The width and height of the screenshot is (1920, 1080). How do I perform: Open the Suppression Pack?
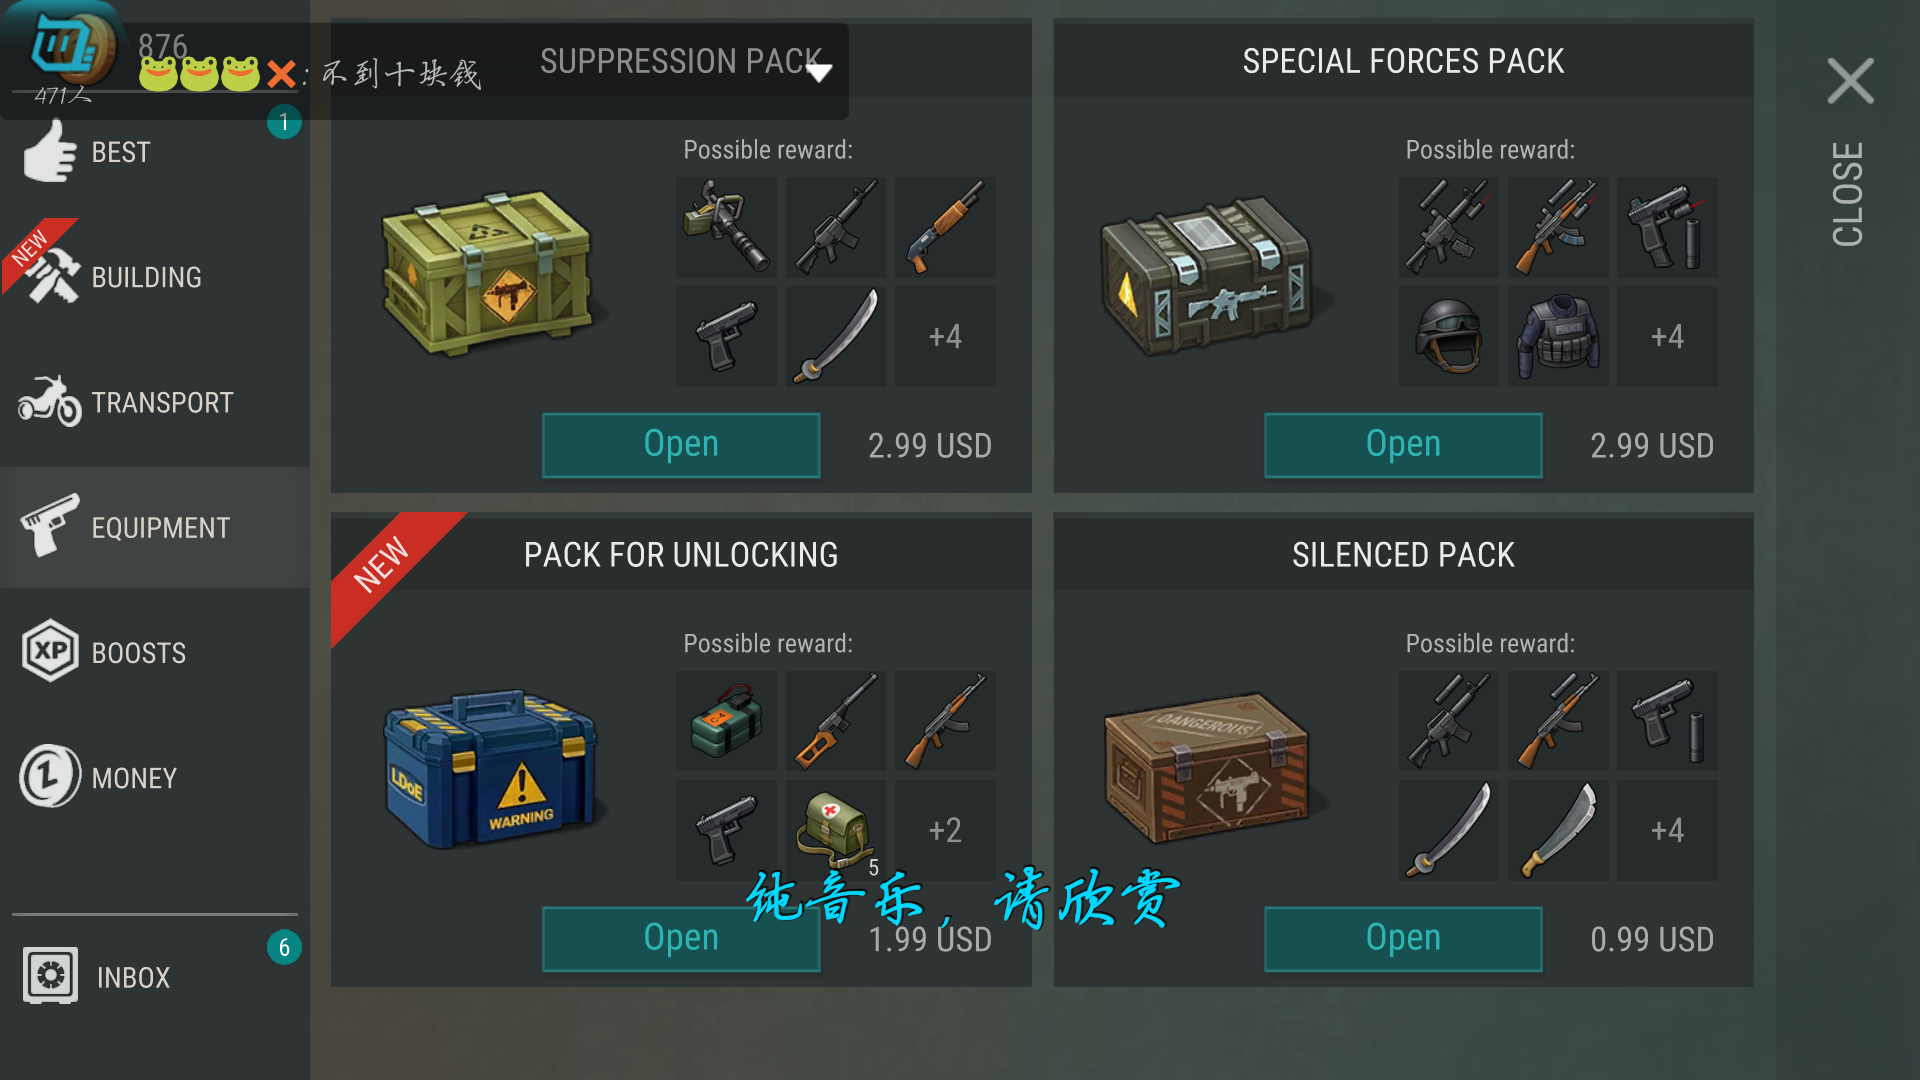(x=681, y=445)
